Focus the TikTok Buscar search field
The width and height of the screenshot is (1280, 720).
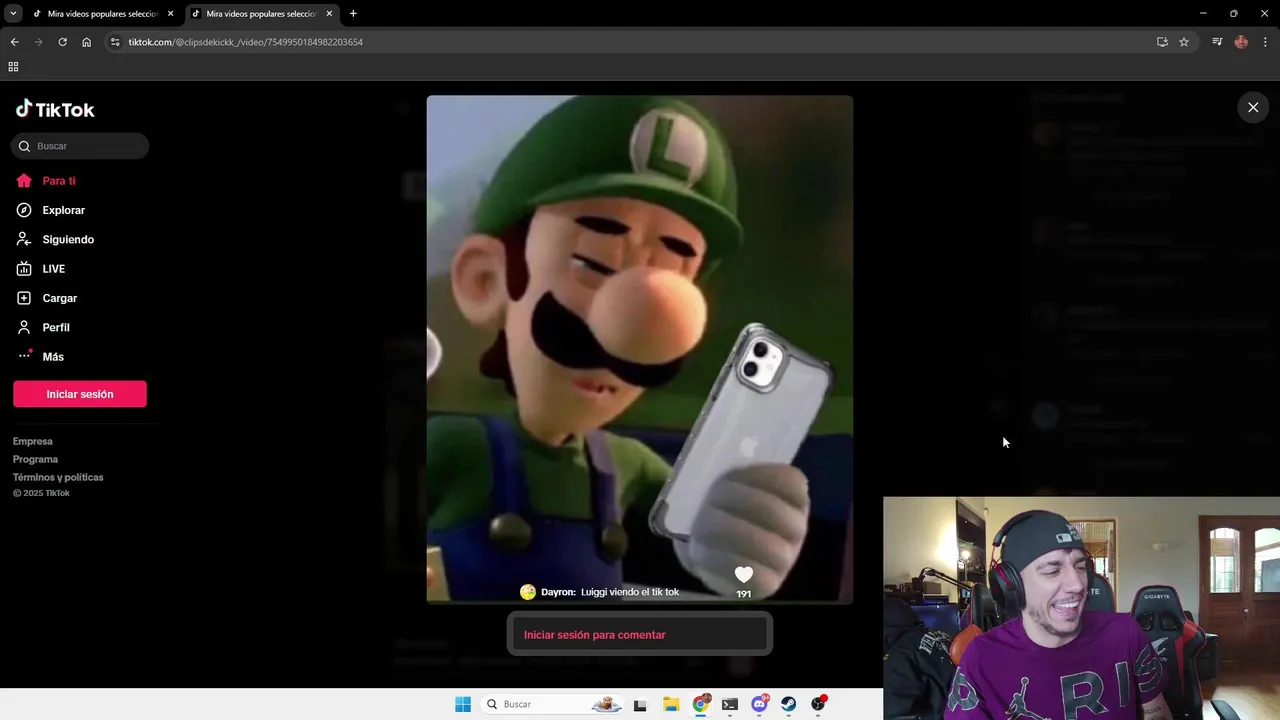[80, 146]
